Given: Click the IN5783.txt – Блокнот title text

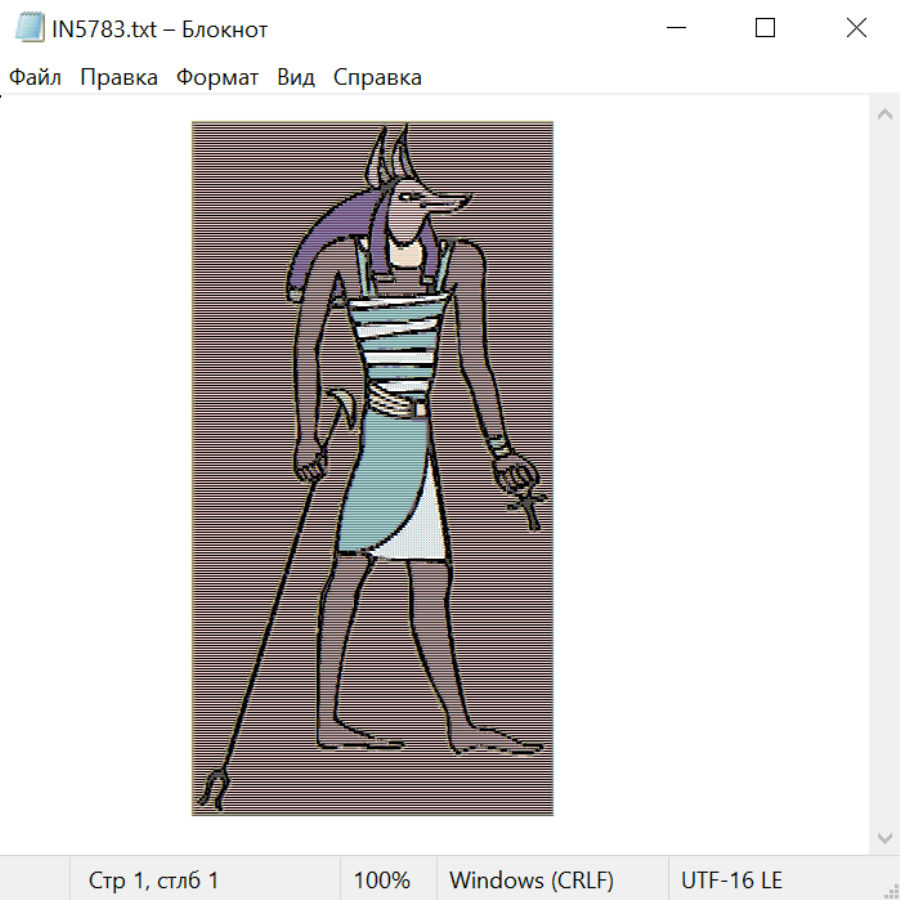Looking at the screenshot, I should tap(160, 29).
